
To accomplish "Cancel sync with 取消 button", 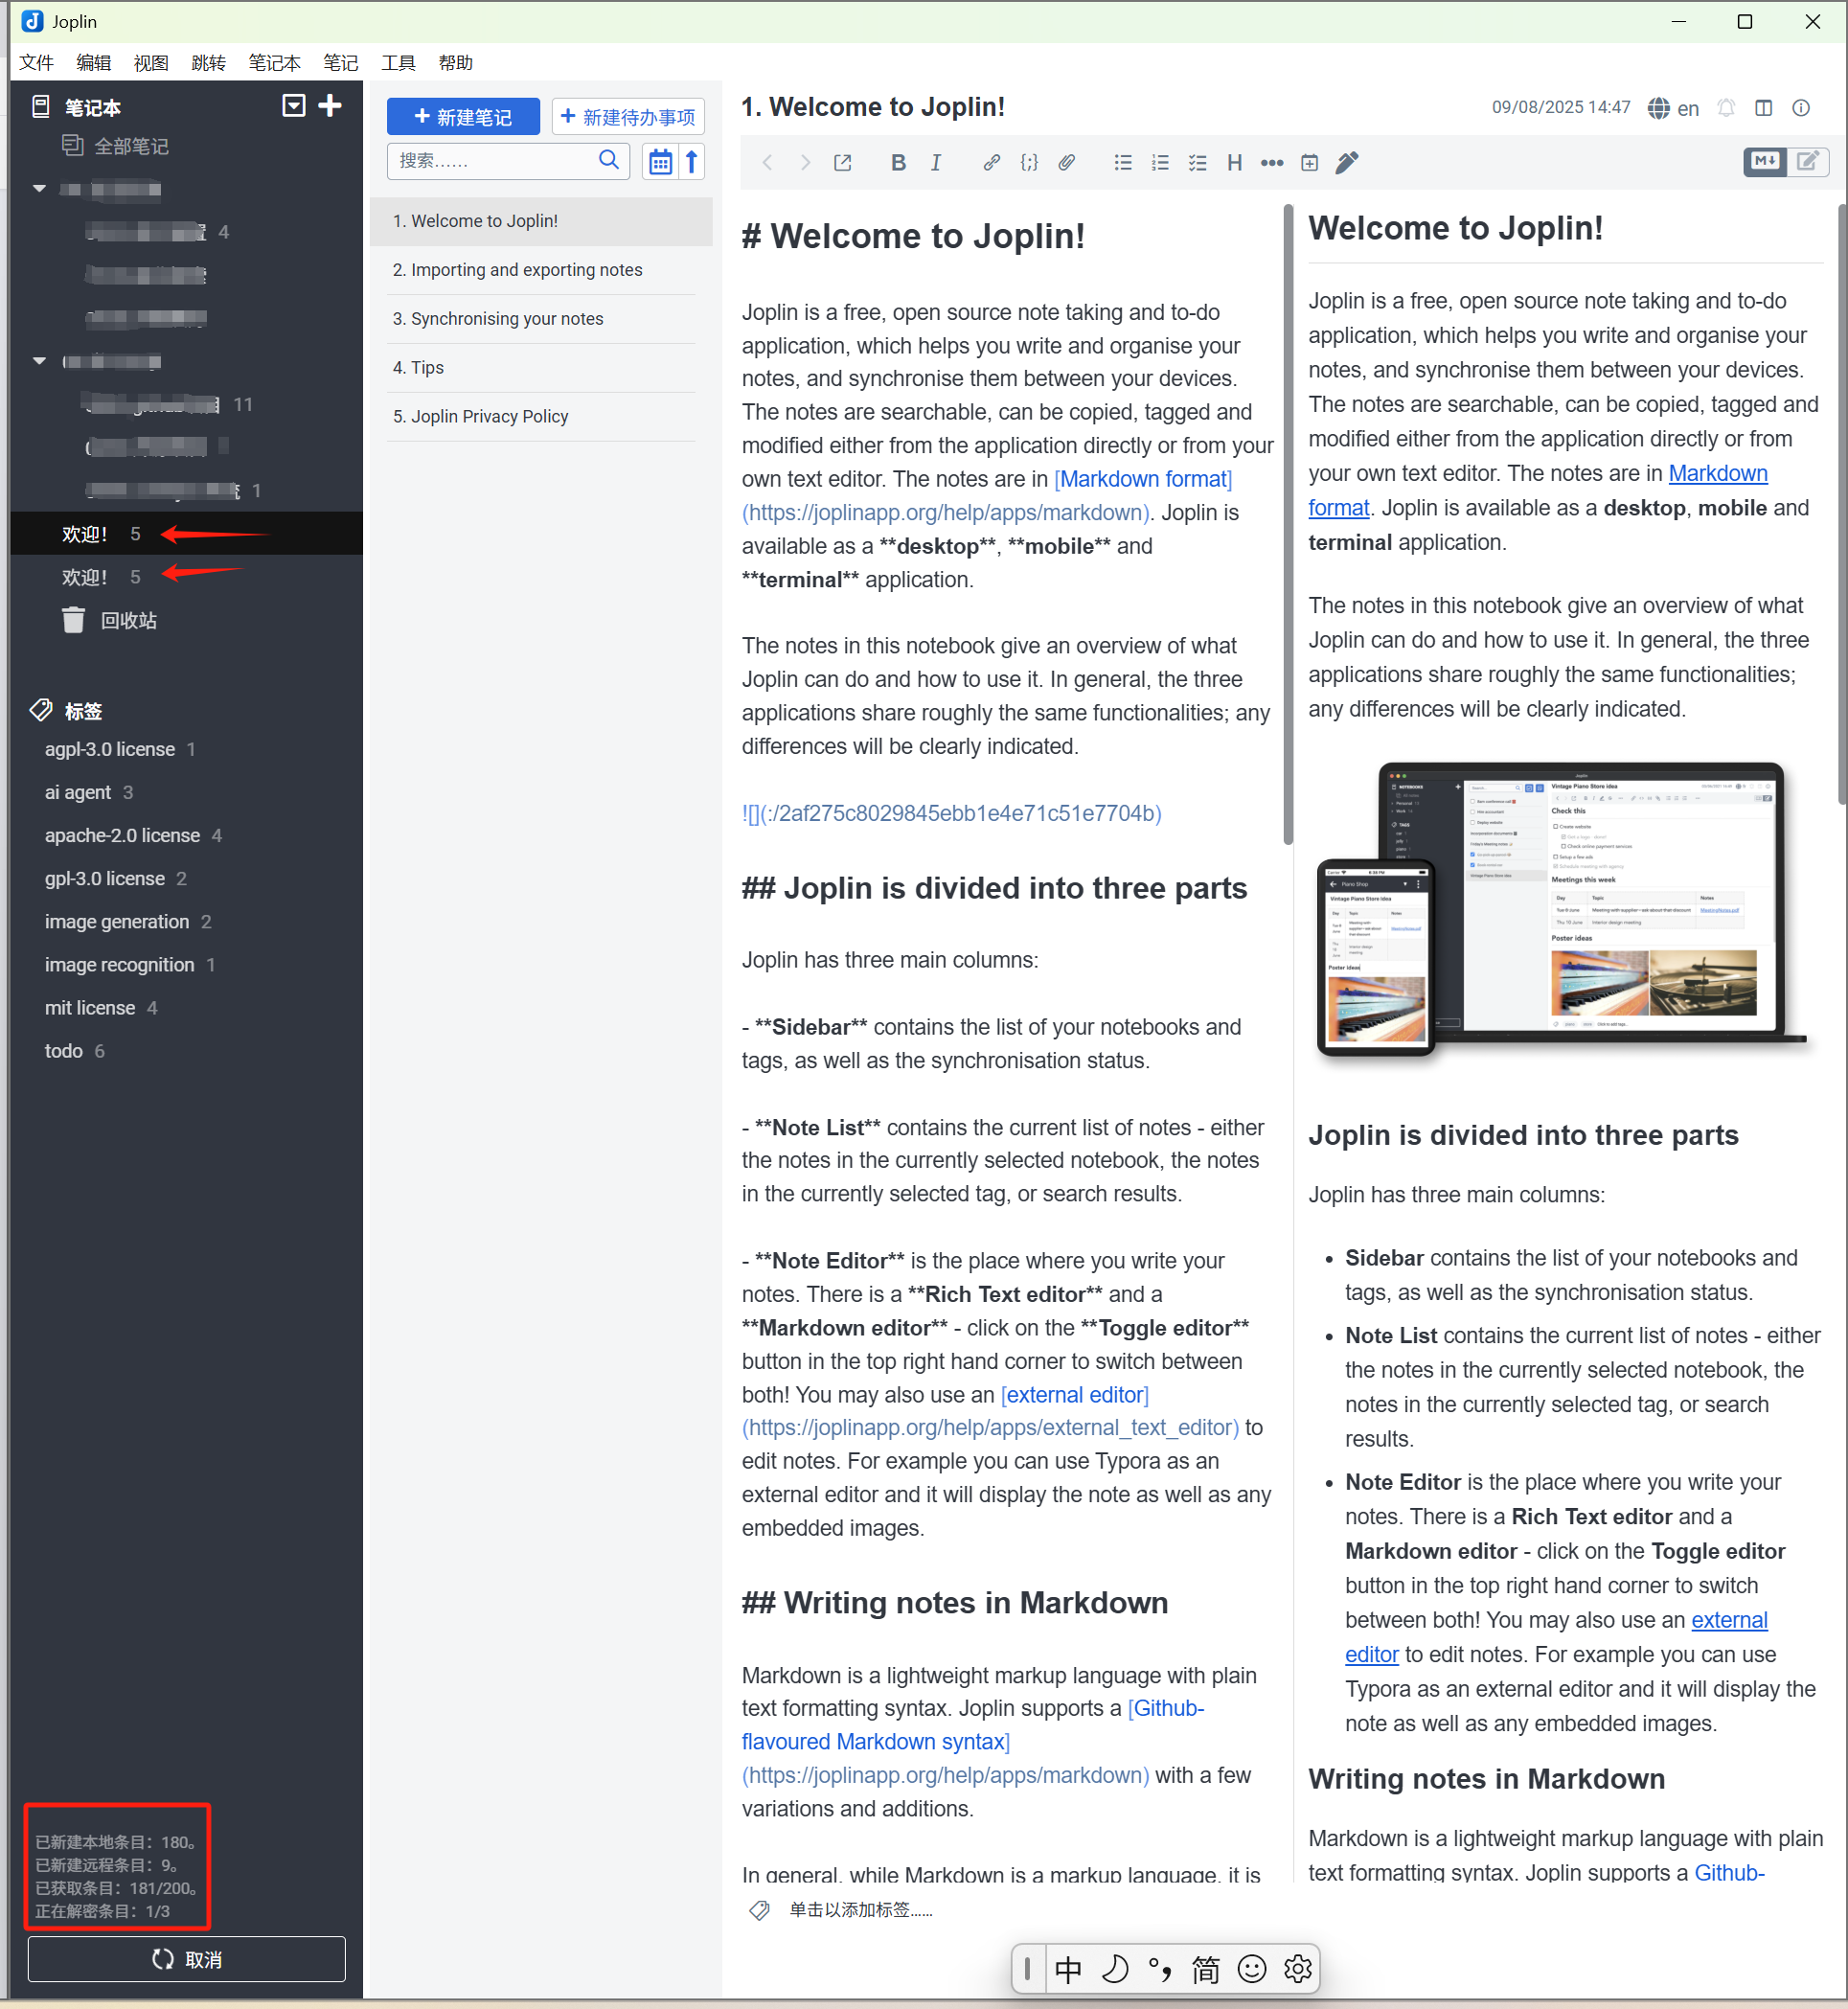I will [x=187, y=1959].
